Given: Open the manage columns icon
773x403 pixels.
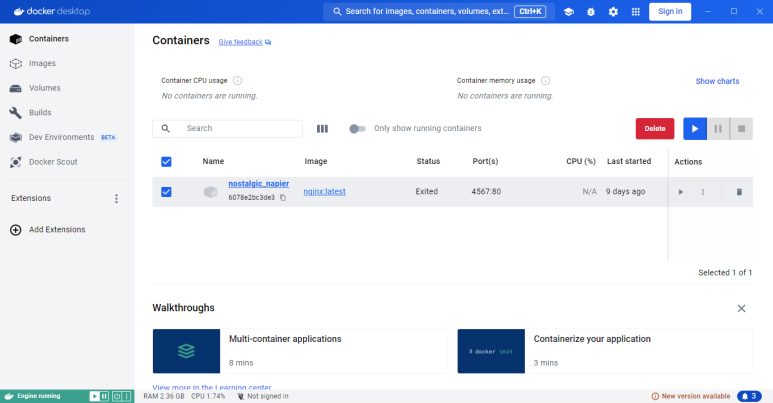Looking at the screenshot, I should click(322, 129).
